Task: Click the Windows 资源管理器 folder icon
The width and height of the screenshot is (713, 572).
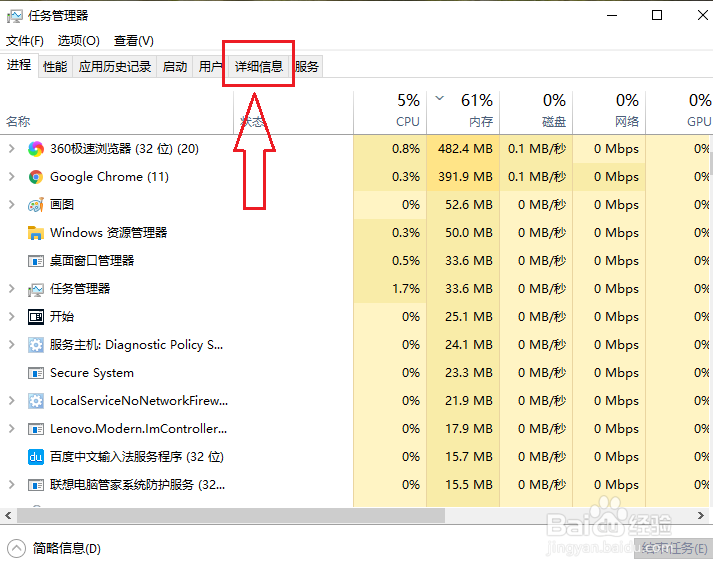Action: pyautogui.click(x=36, y=233)
